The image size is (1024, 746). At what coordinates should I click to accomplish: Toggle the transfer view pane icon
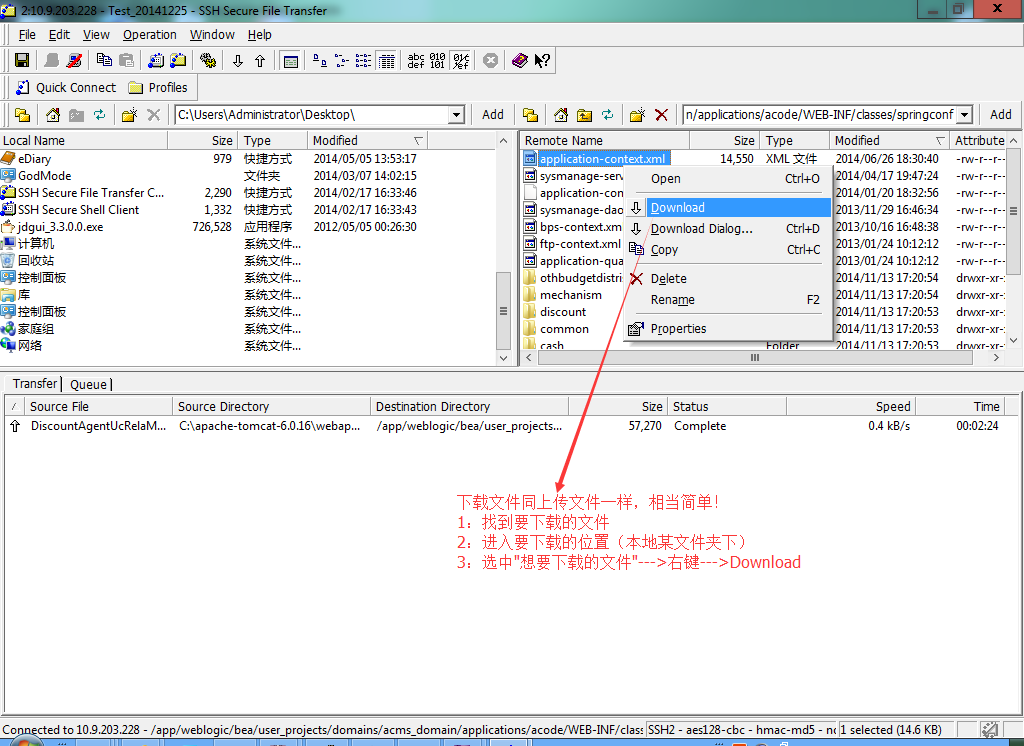290,61
